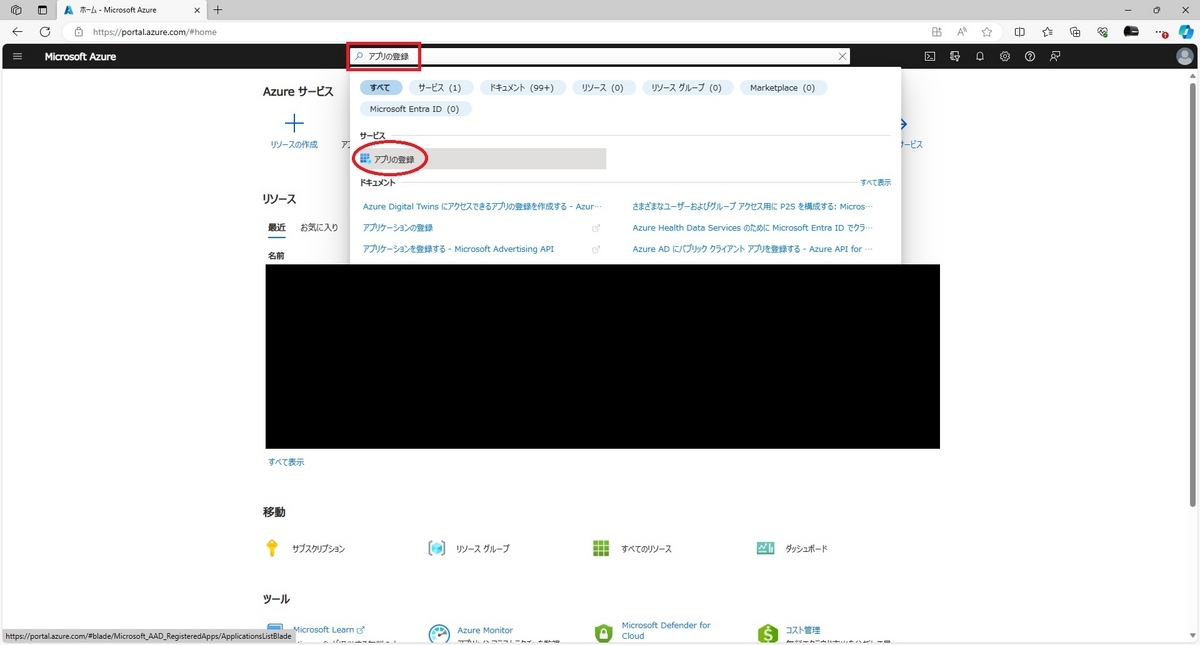Screen dimensions: 1200x645
Task: Select the サブスクリプション key icon
Action: click(270, 548)
